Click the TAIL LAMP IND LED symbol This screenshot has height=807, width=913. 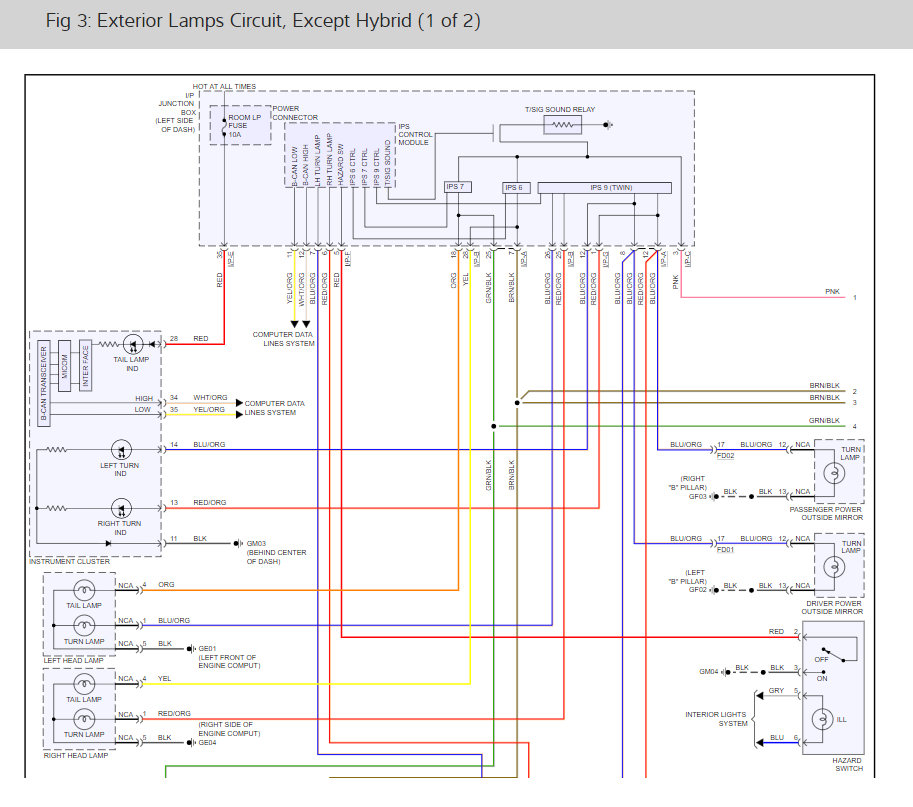tap(133, 345)
